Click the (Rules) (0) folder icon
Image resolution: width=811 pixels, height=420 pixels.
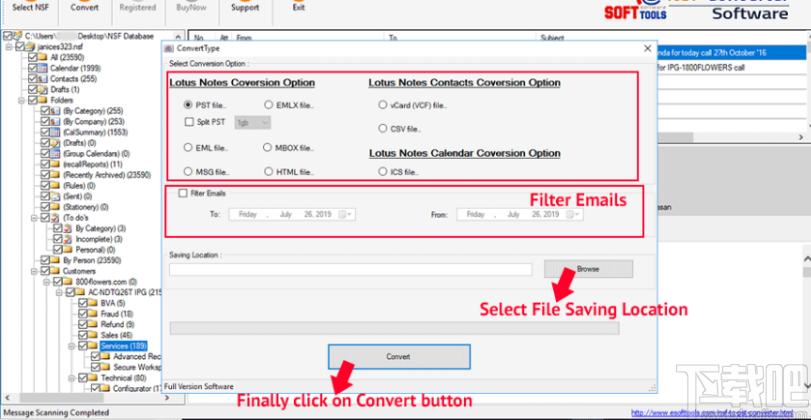tap(56, 186)
